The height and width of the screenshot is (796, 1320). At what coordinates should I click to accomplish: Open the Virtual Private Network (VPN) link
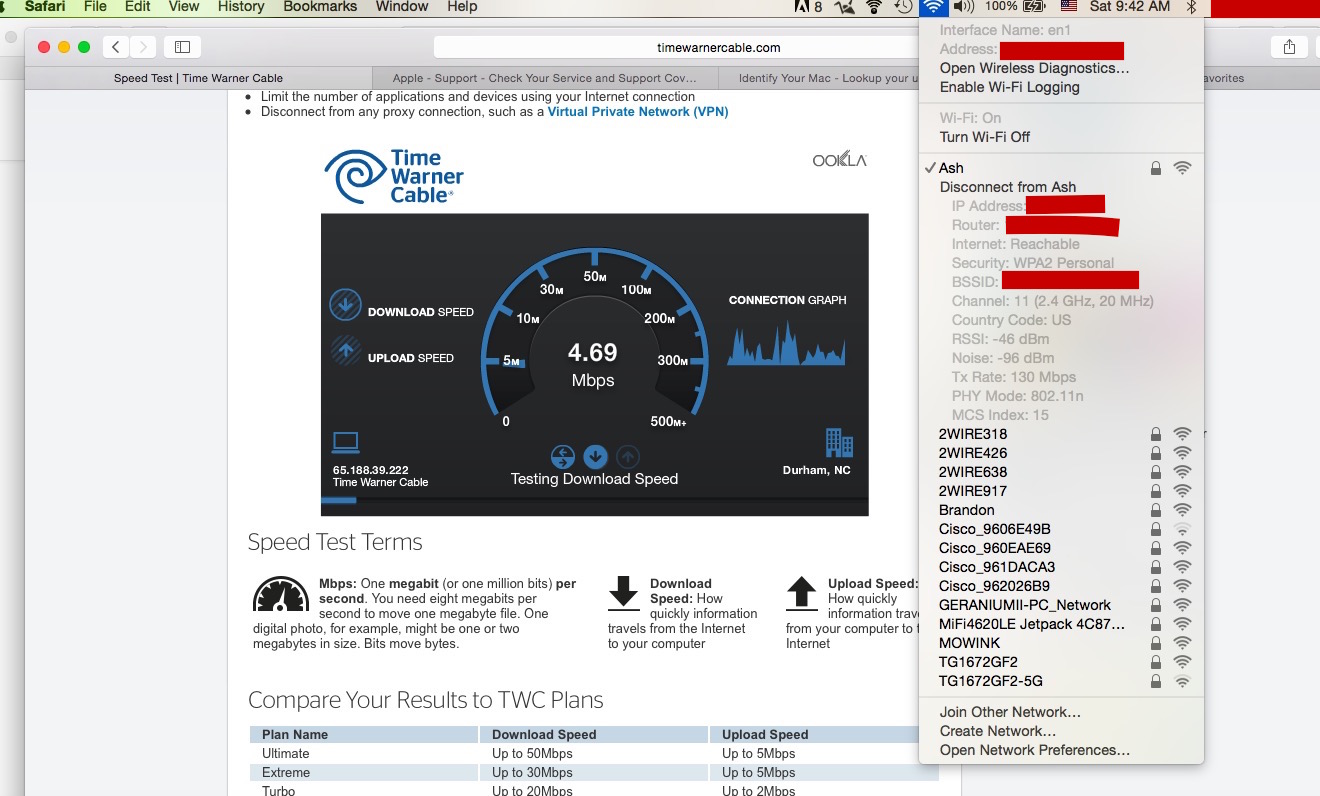point(638,112)
